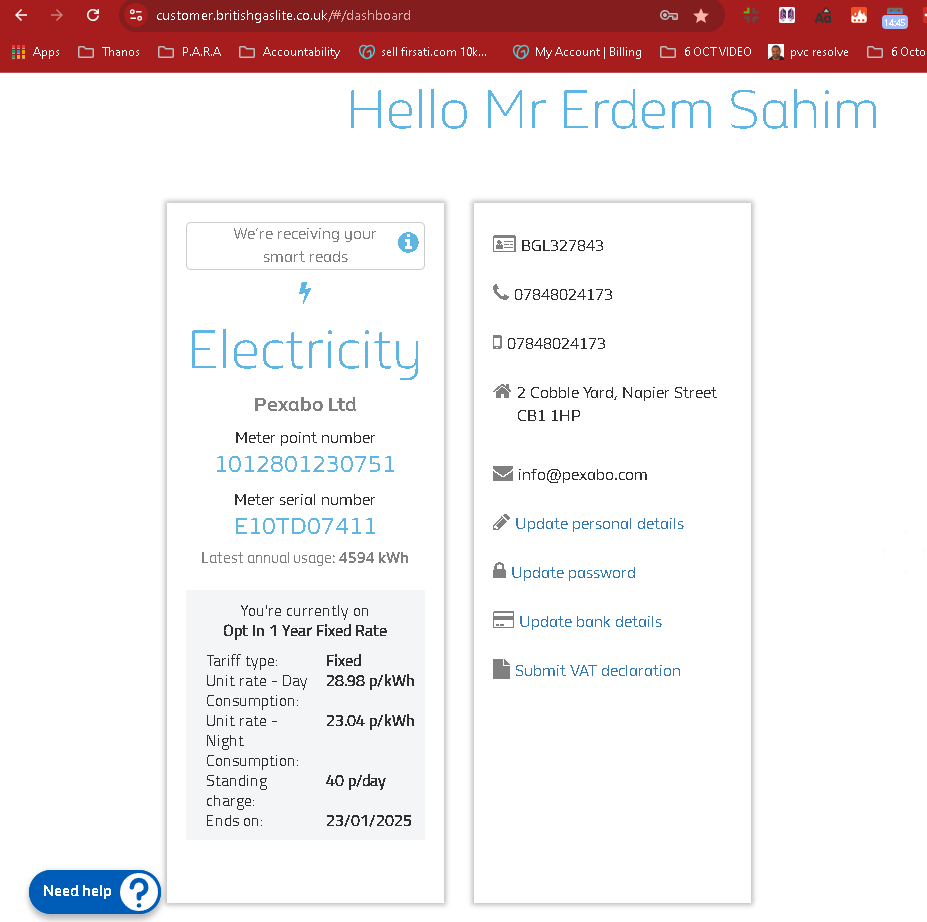Click the smart reads info icon
Screen dimensions: 927x922
point(408,242)
